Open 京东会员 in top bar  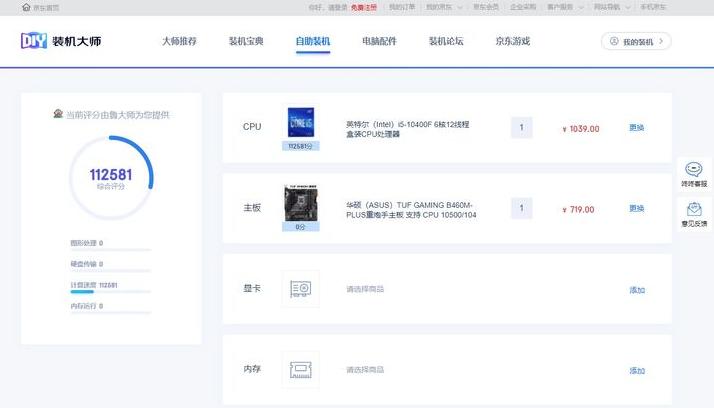pyautogui.click(x=486, y=7)
